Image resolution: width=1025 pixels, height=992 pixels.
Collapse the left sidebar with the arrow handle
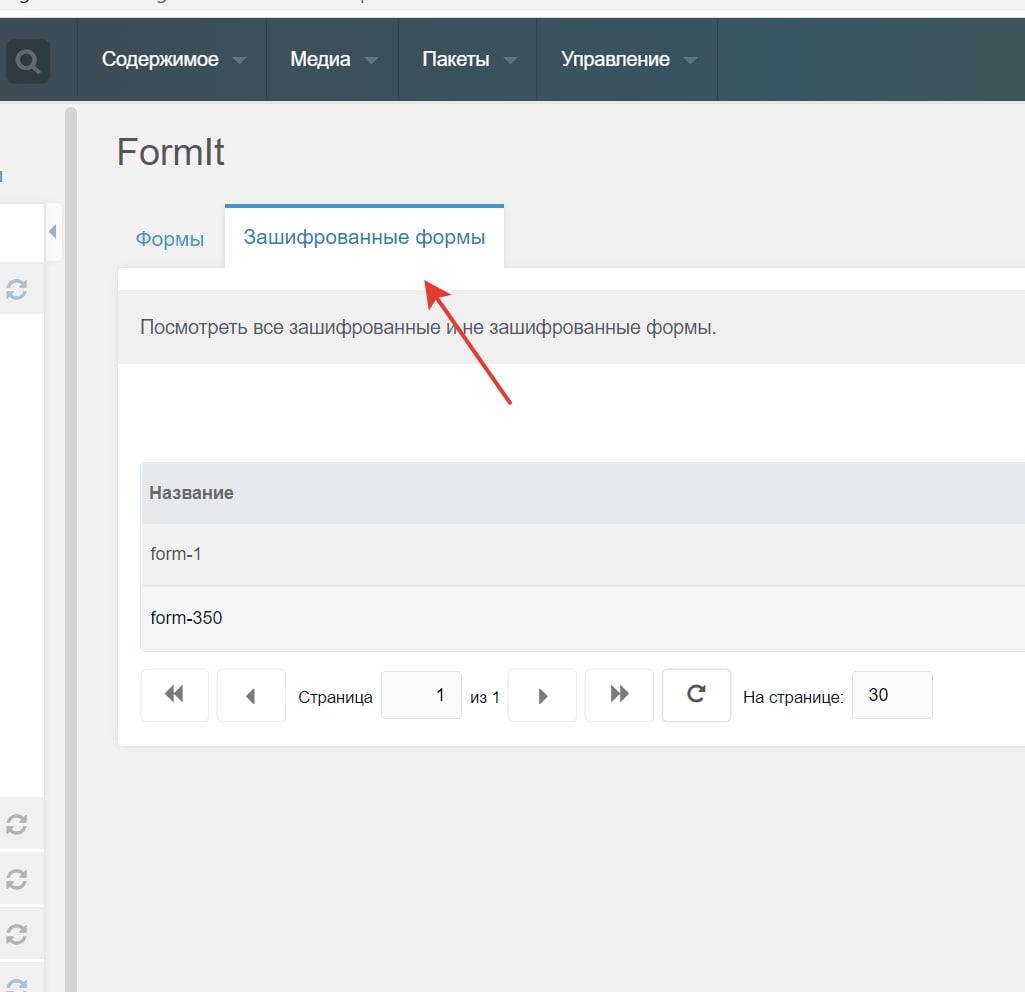53,231
